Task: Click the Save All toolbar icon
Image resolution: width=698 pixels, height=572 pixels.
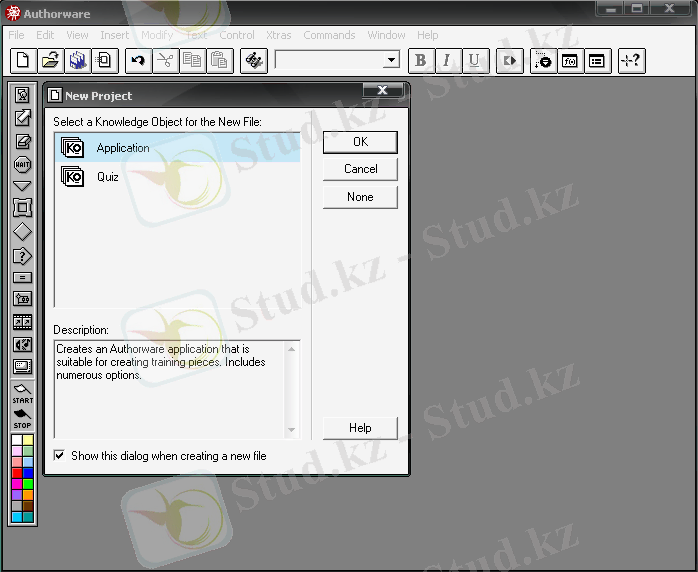Action: pos(77,61)
